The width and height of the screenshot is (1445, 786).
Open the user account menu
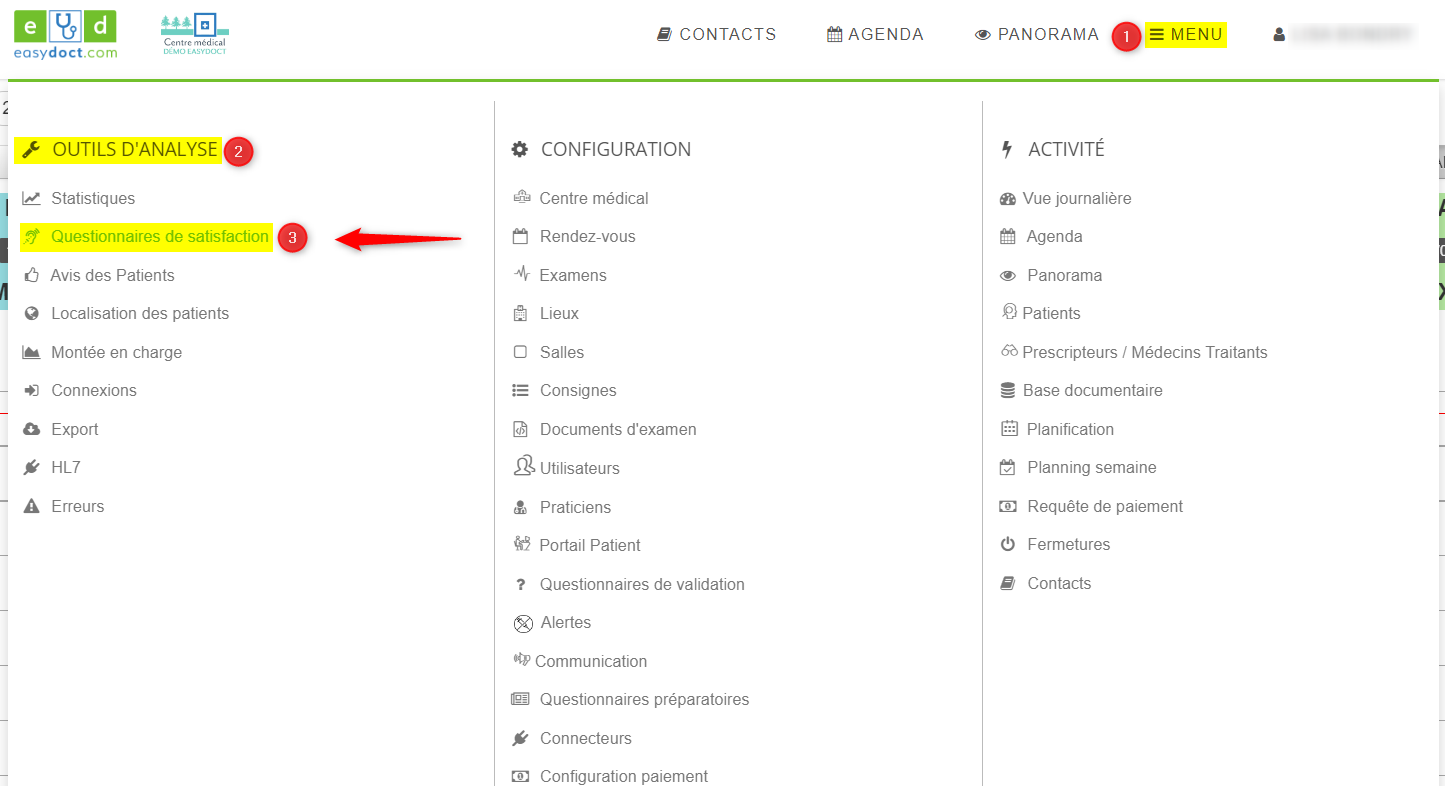1343,35
